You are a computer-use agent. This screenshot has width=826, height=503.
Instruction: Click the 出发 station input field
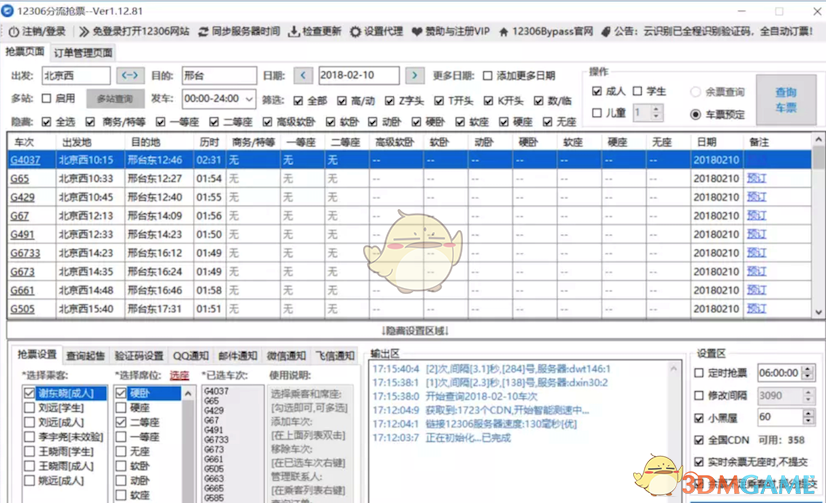point(76,75)
